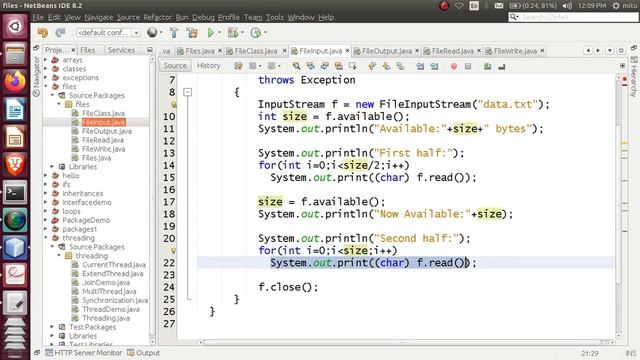Switch editor to History view

tap(208, 66)
